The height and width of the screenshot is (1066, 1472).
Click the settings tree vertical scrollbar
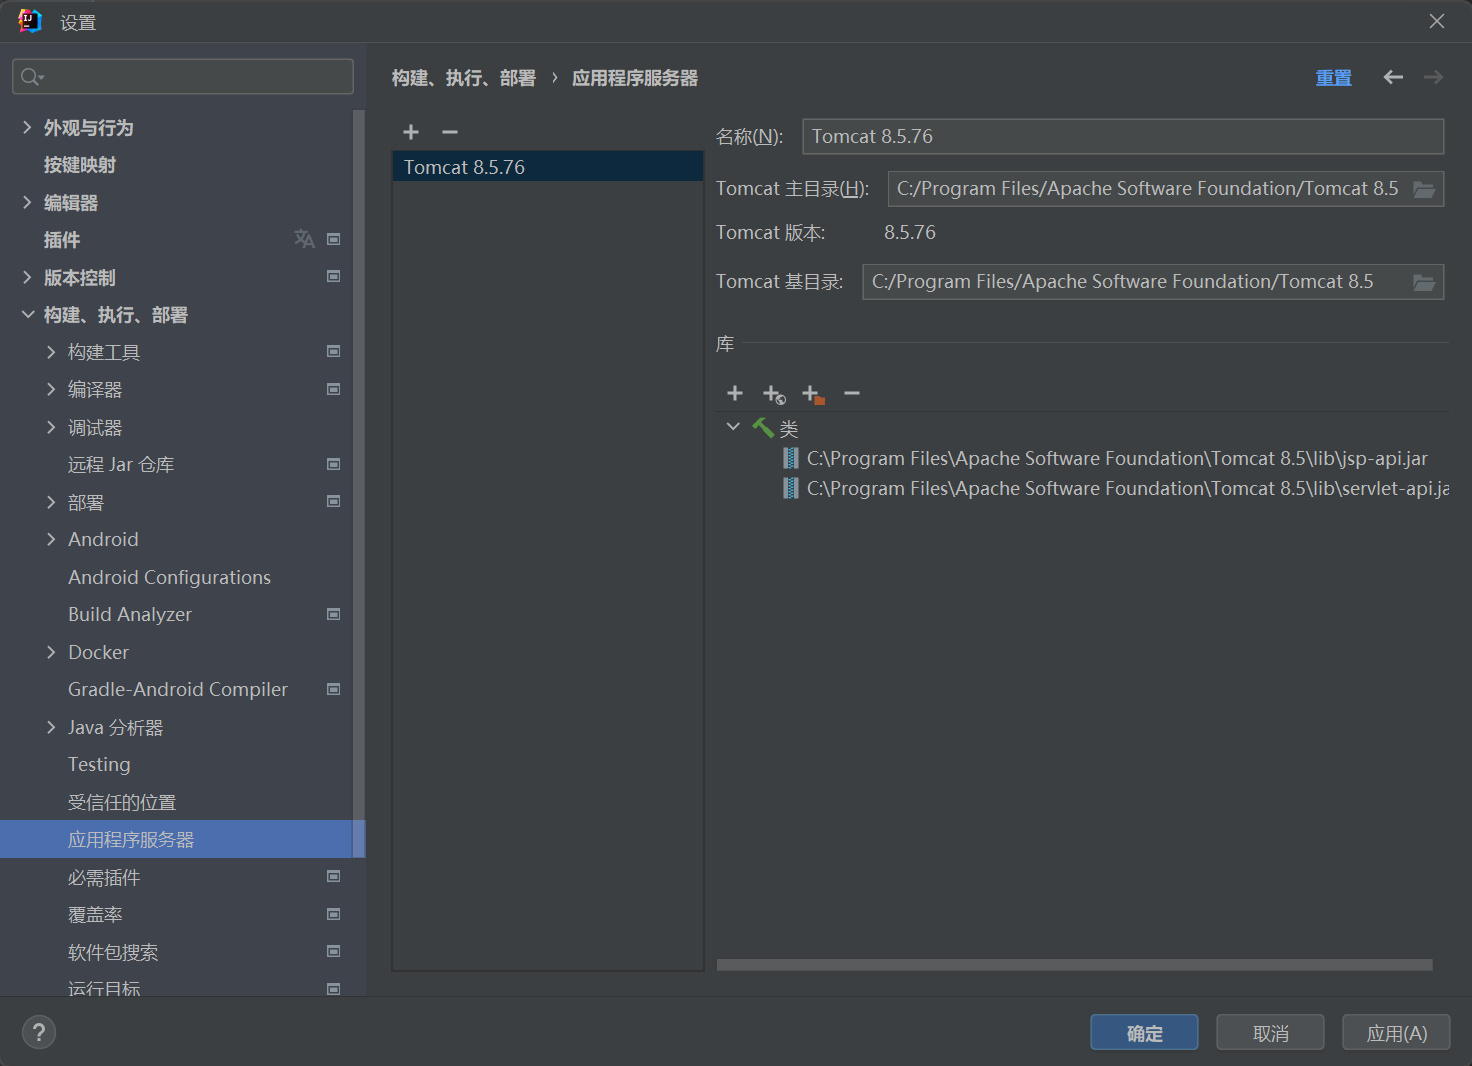[x=358, y=483]
